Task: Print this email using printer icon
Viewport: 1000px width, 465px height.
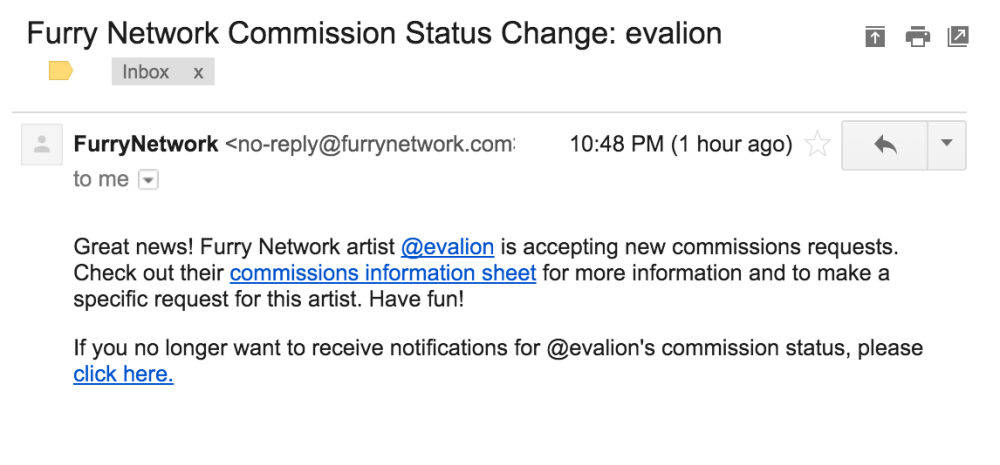Action: pos(917,37)
